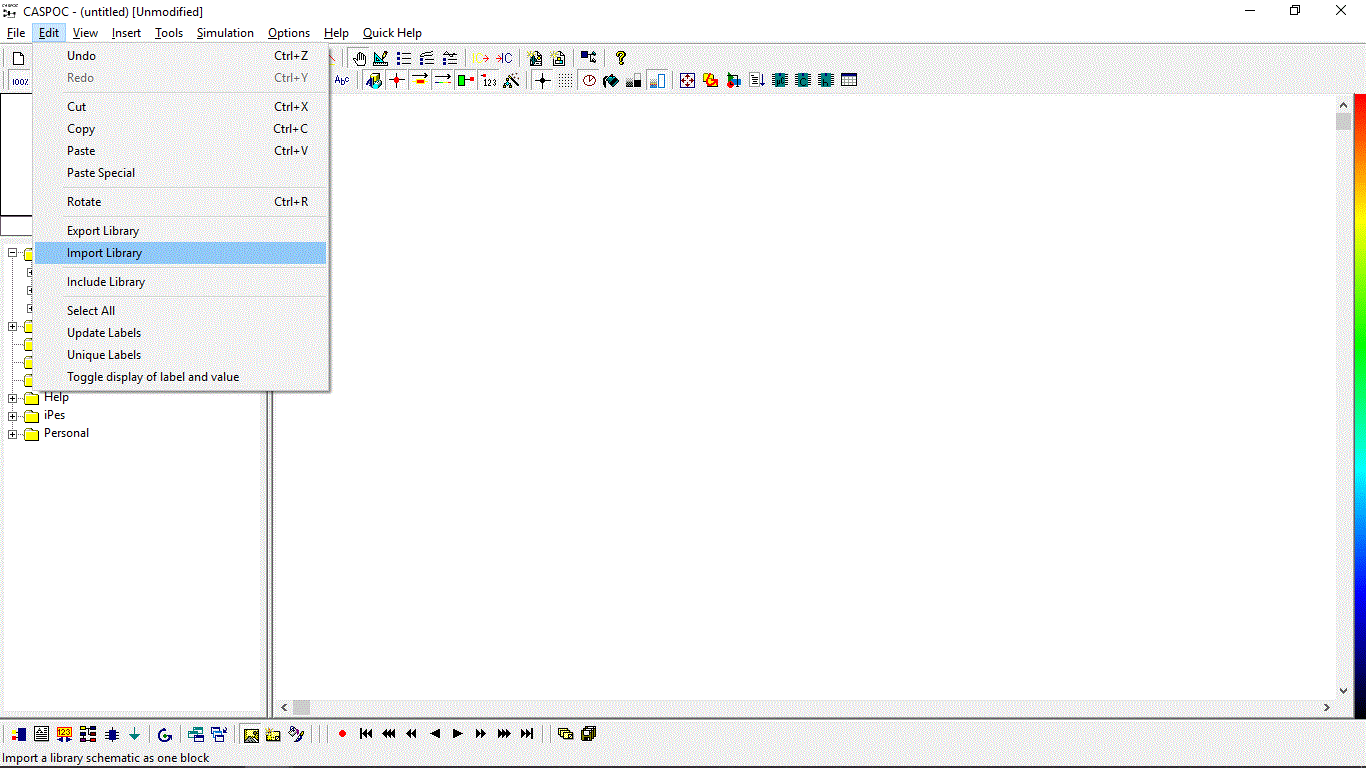
Task: Choose Rotate in the Edit menu
Action: (x=180, y=202)
